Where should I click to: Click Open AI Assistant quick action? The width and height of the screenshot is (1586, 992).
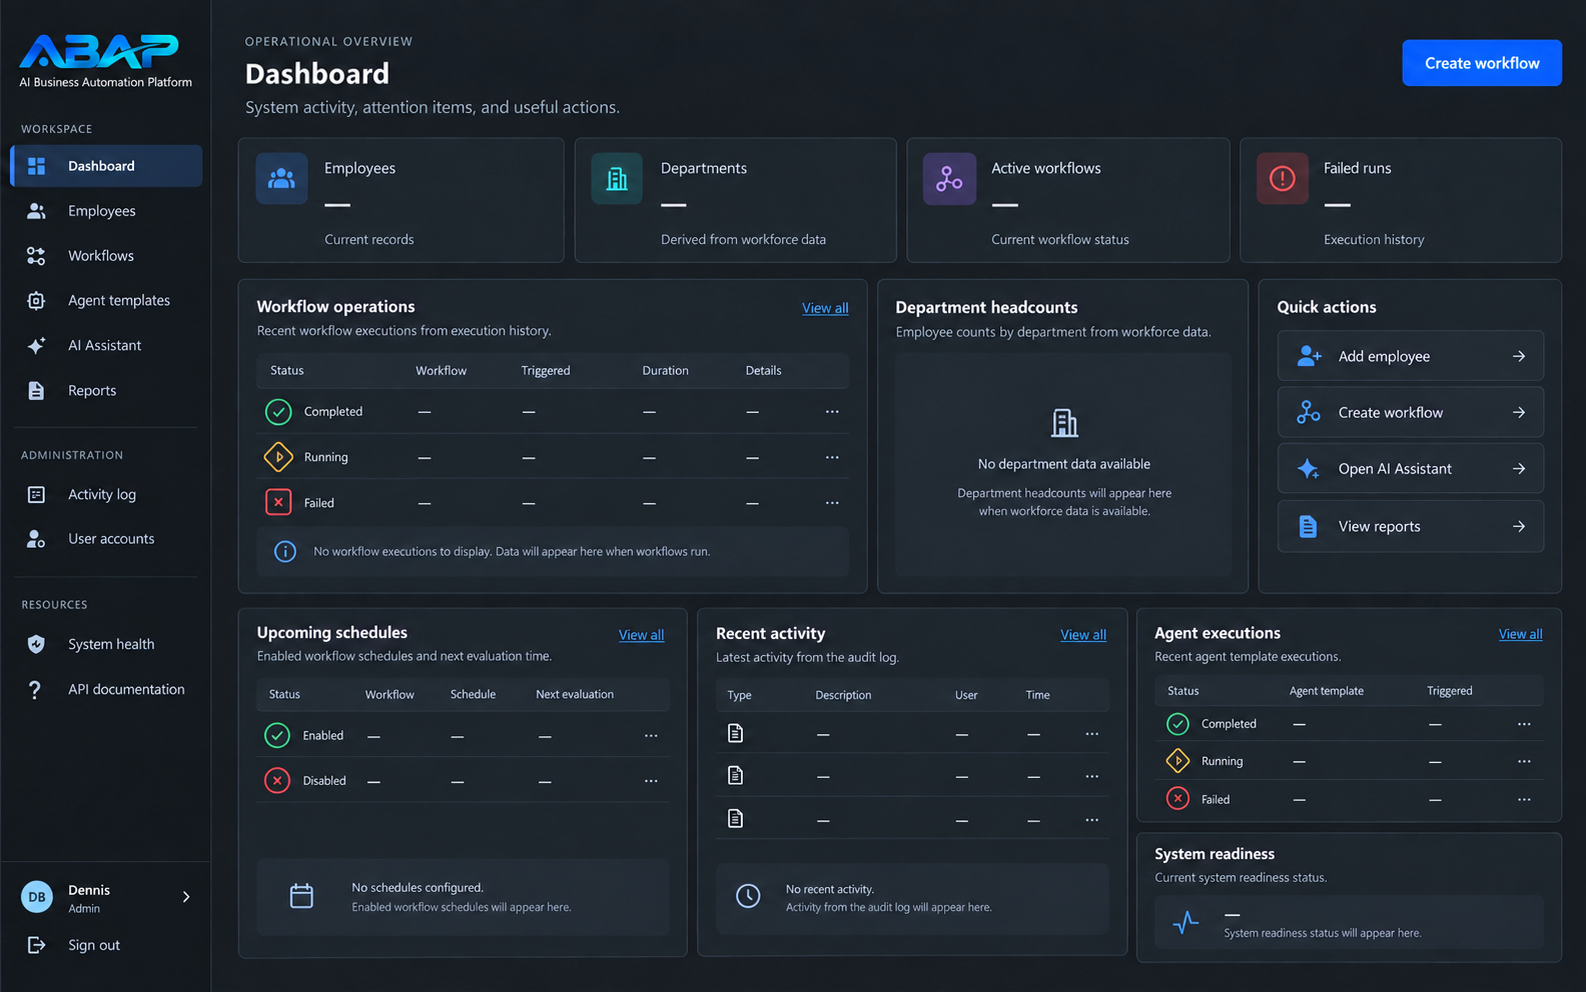click(1410, 468)
